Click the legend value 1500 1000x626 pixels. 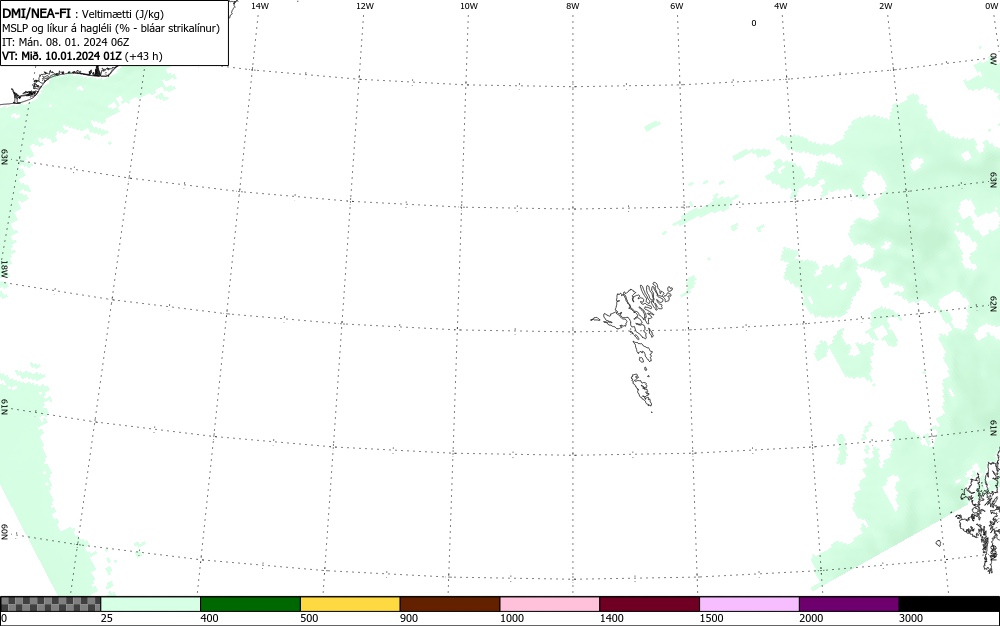tap(711, 618)
